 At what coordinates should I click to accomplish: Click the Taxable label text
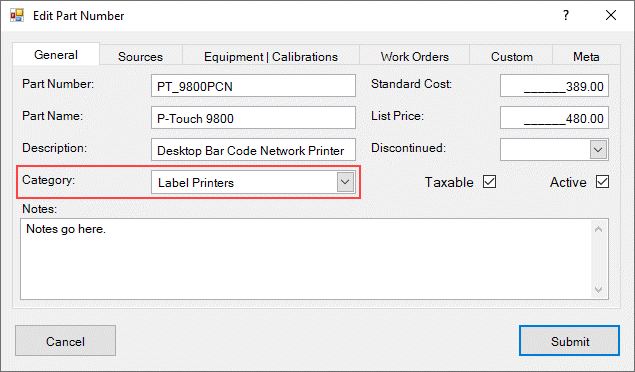tap(449, 182)
